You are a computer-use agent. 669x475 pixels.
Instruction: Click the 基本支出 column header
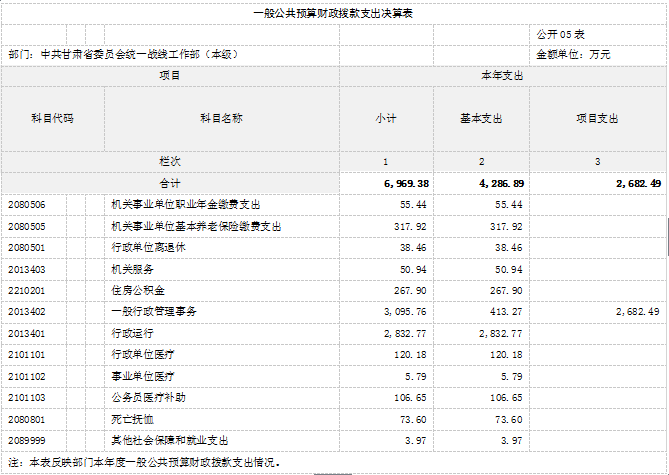point(481,119)
